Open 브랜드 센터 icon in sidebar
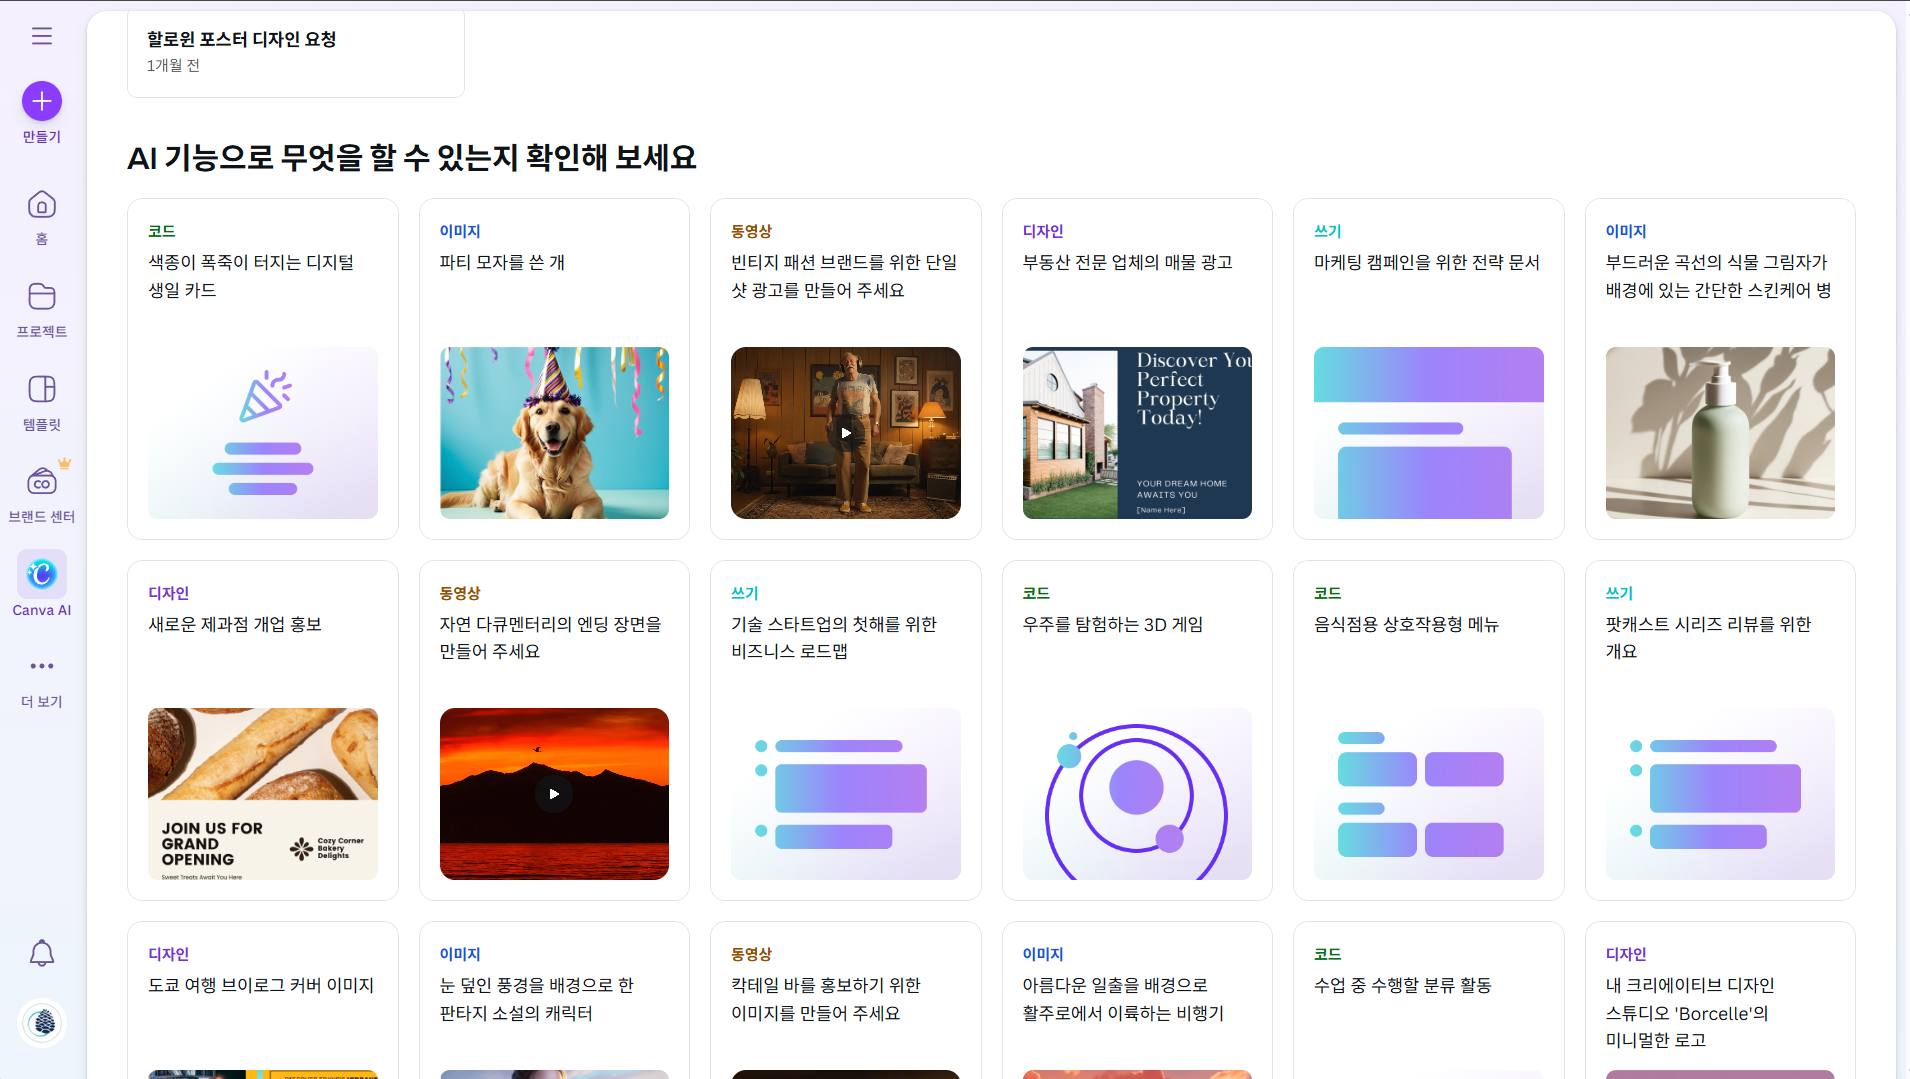The height and width of the screenshot is (1079, 1910). coord(42,482)
